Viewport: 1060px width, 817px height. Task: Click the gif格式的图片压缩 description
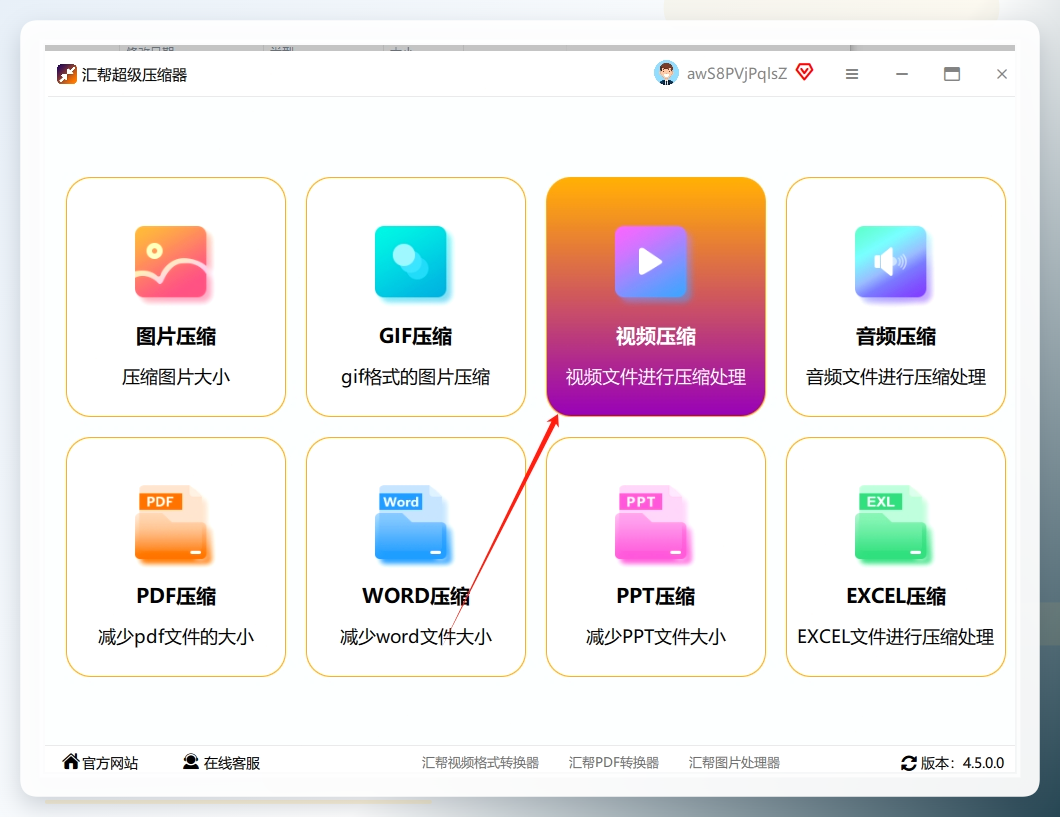(x=416, y=377)
